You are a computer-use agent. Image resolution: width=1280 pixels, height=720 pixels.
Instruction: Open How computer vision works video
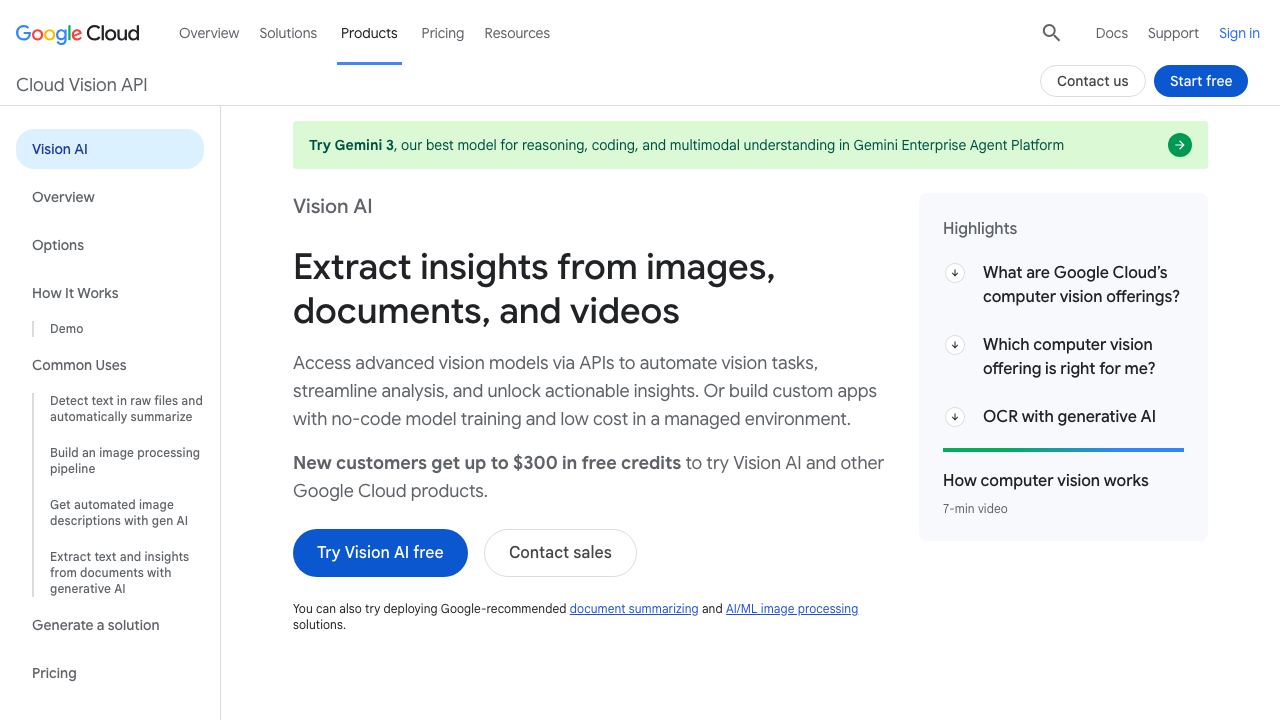(x=1046, y=480)
